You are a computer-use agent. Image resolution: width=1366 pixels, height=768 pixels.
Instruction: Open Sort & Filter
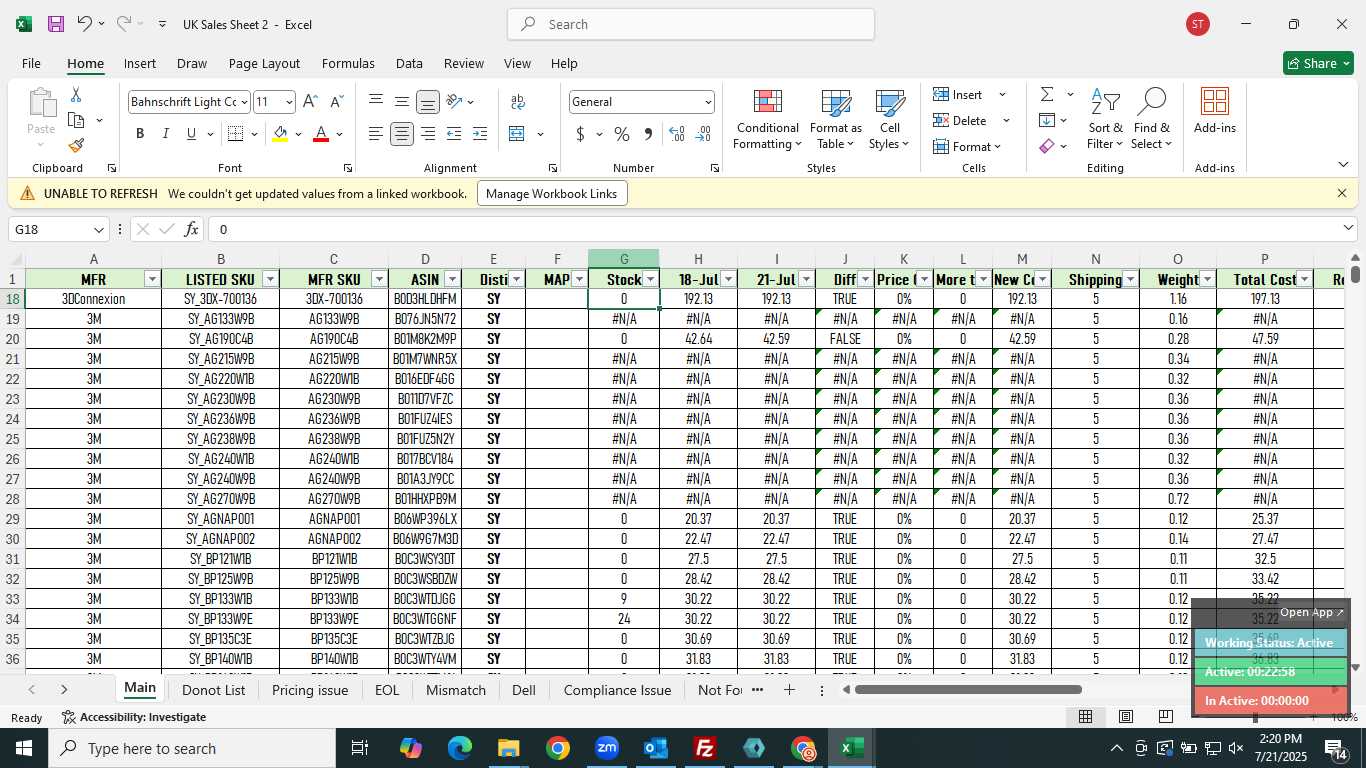tap(1105, 120)
